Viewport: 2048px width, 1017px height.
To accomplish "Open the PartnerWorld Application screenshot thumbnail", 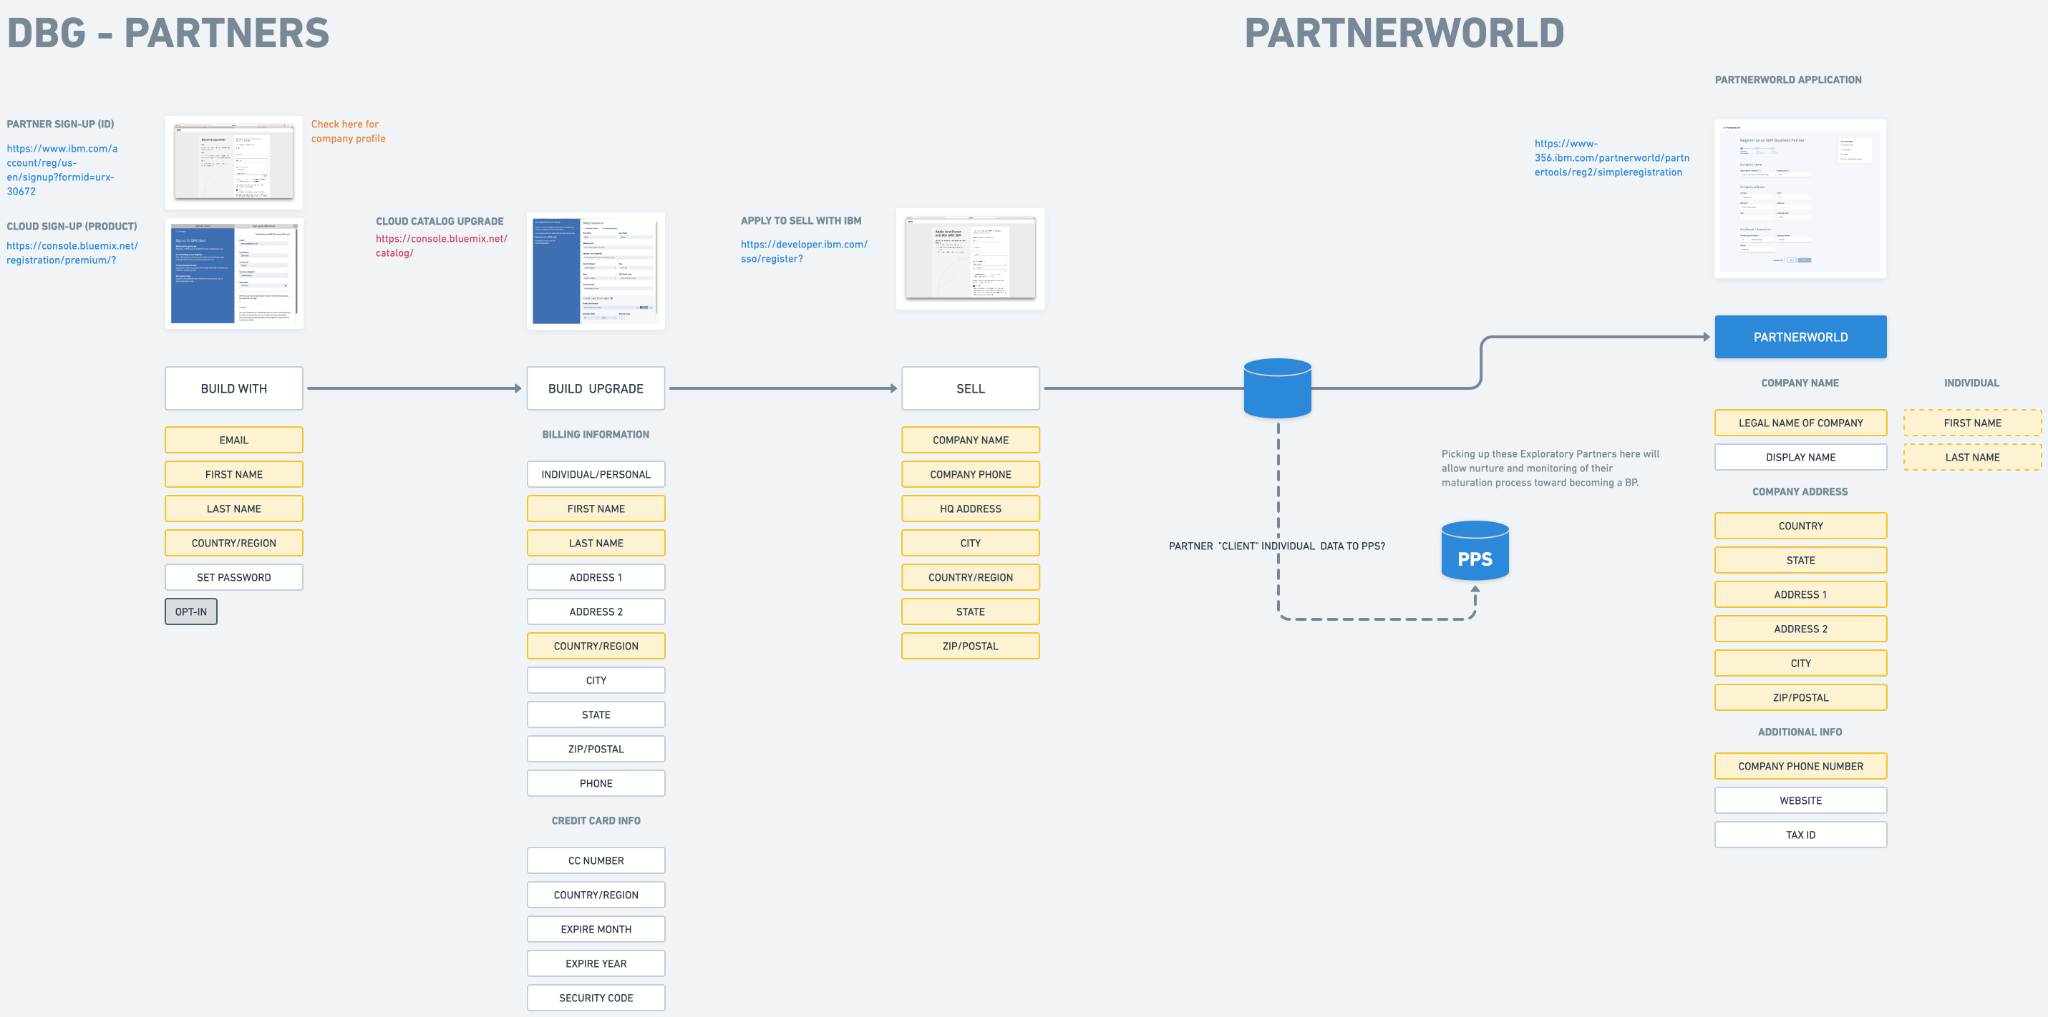I will click(1800, 199).
